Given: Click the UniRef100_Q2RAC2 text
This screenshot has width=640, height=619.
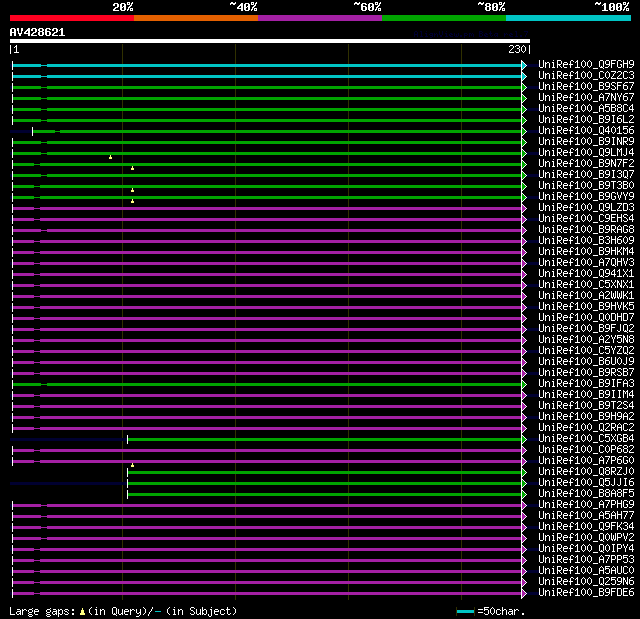Looking at the screenshot, I should [586, 428].
